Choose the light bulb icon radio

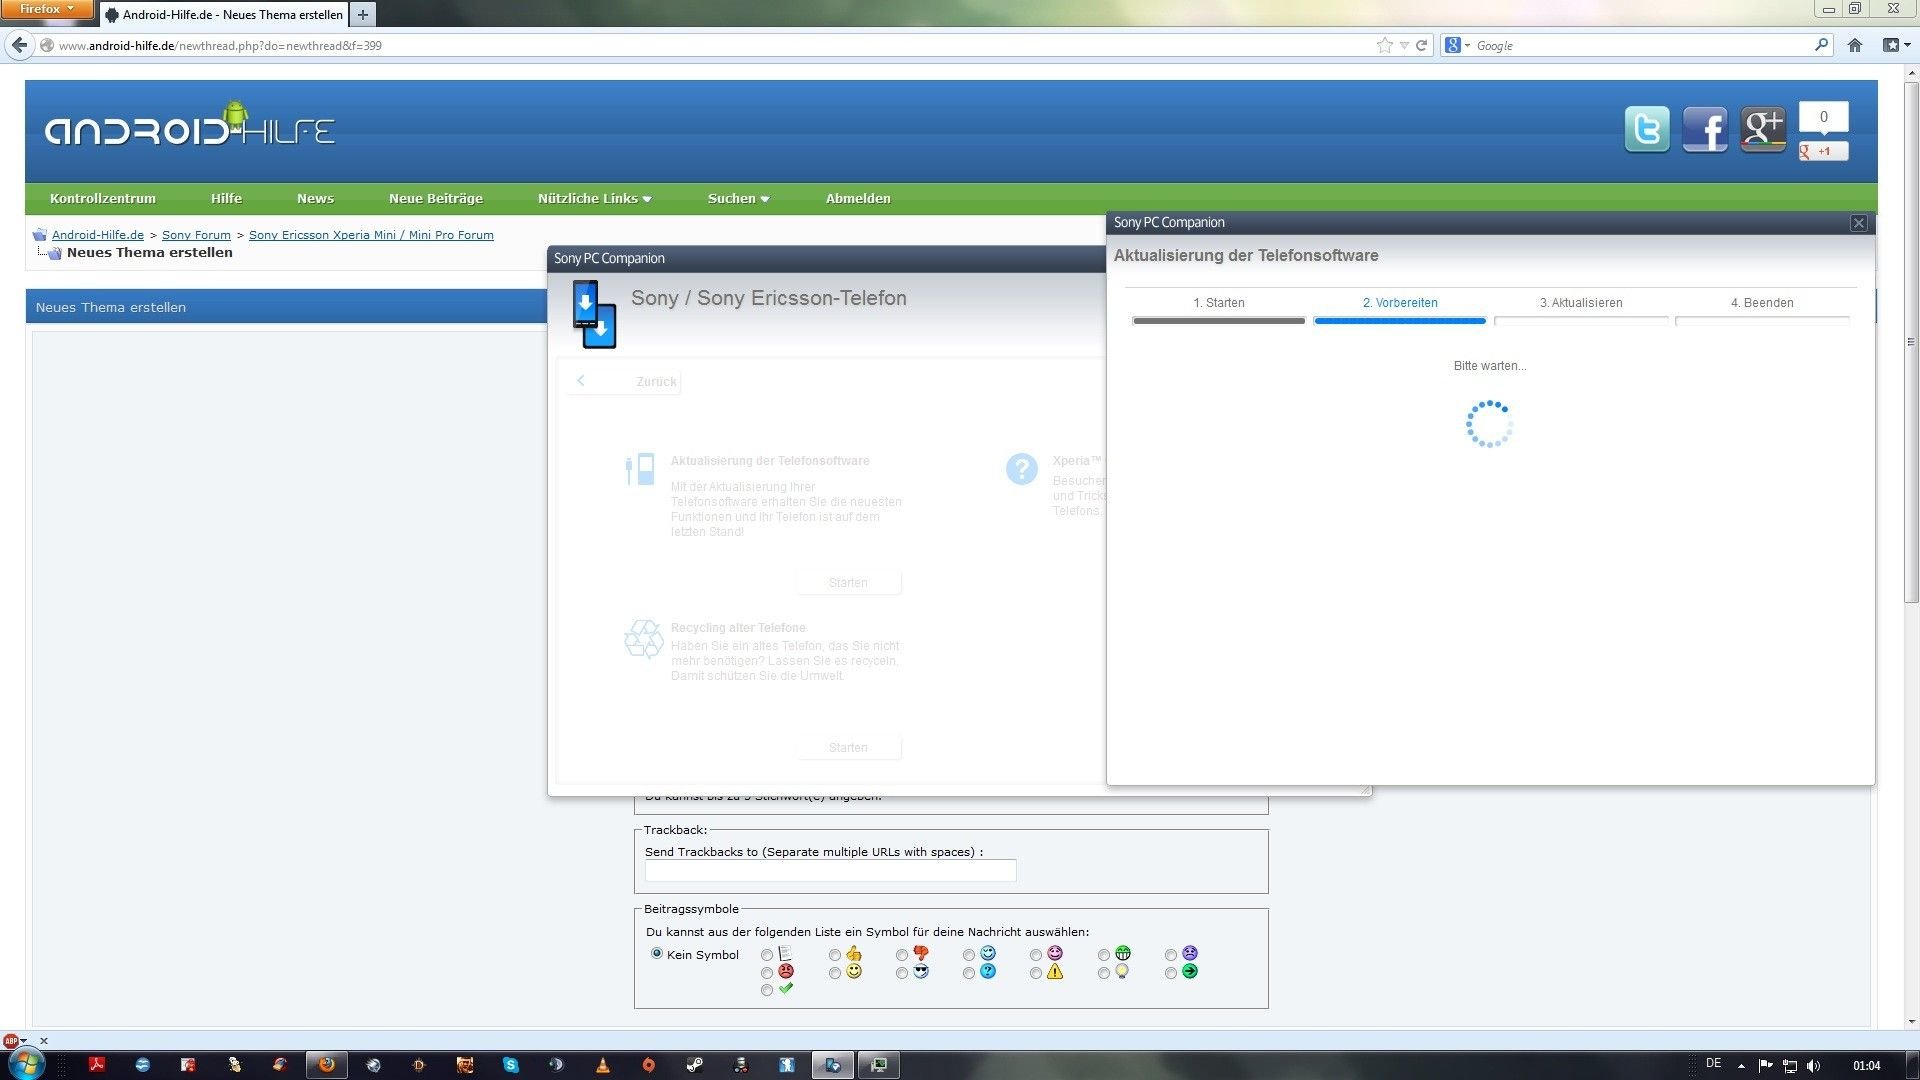[x=1104, y=973]
